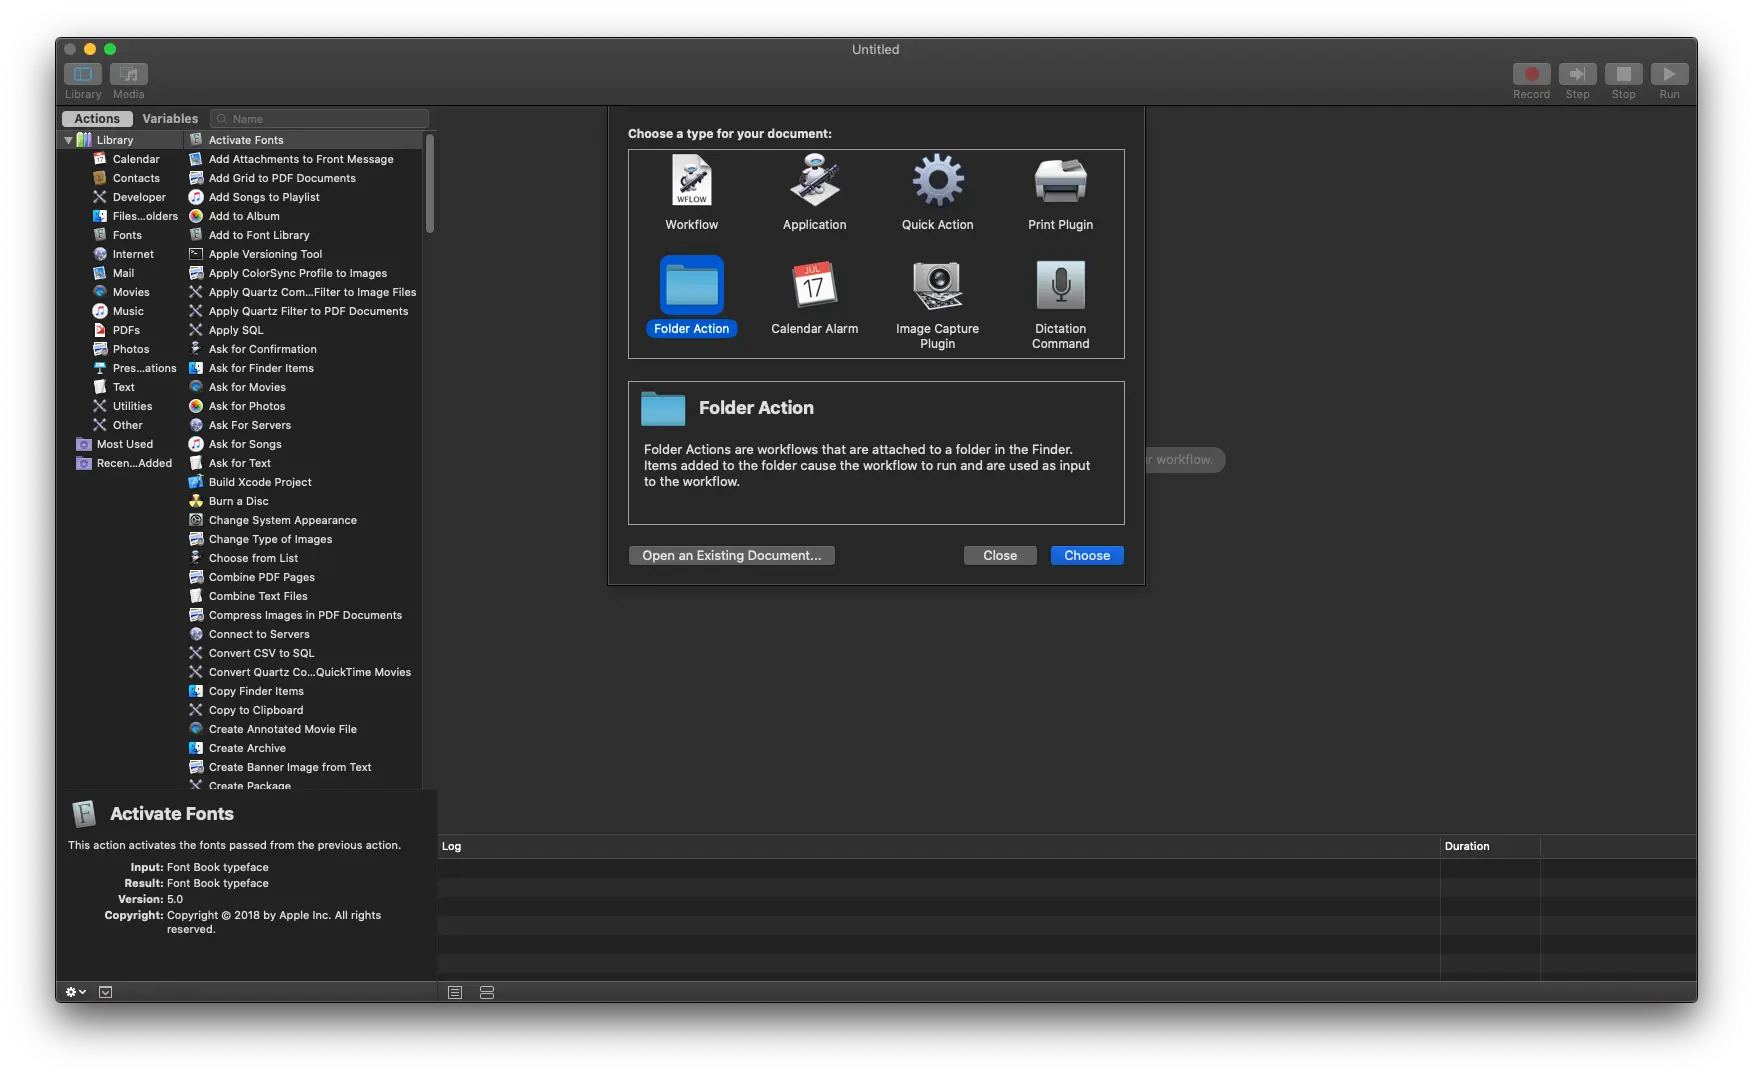The height and width of the screenshot is (1076, 1753).
Task: Select Apply SQL action
Action: click(303, 330)
